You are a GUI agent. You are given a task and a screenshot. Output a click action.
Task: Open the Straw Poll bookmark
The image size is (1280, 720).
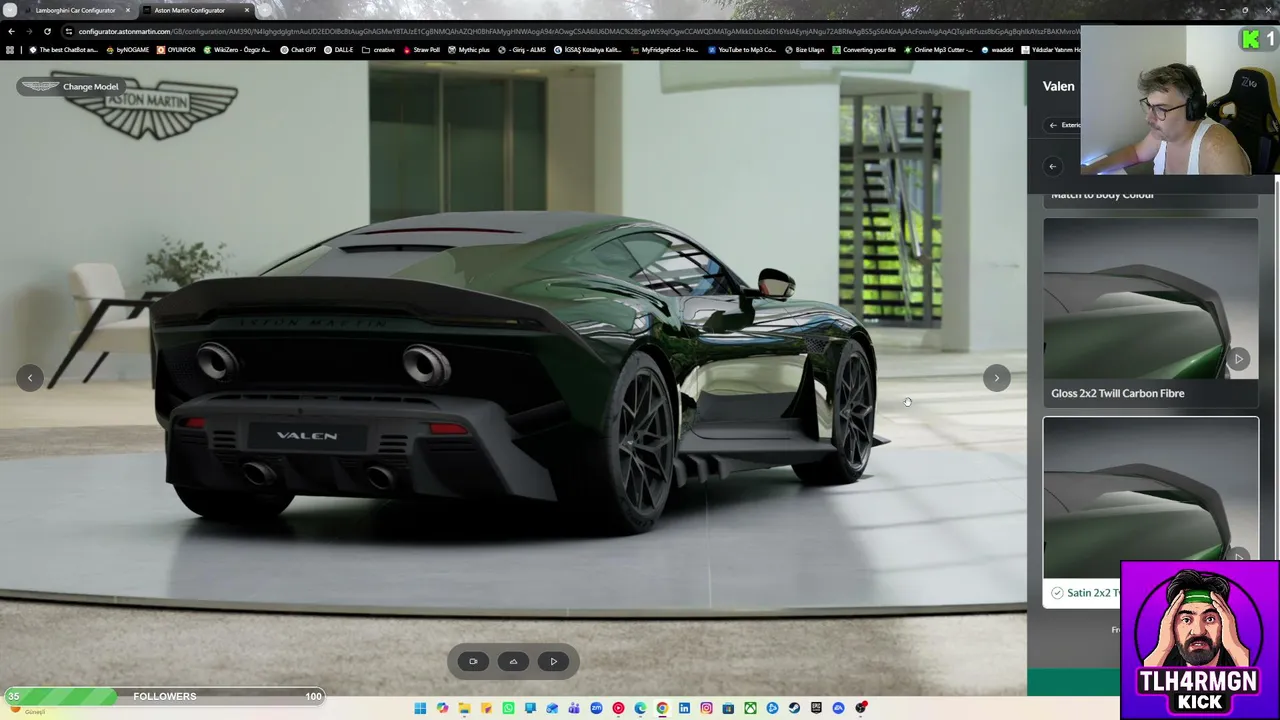[x=421, y=50]
